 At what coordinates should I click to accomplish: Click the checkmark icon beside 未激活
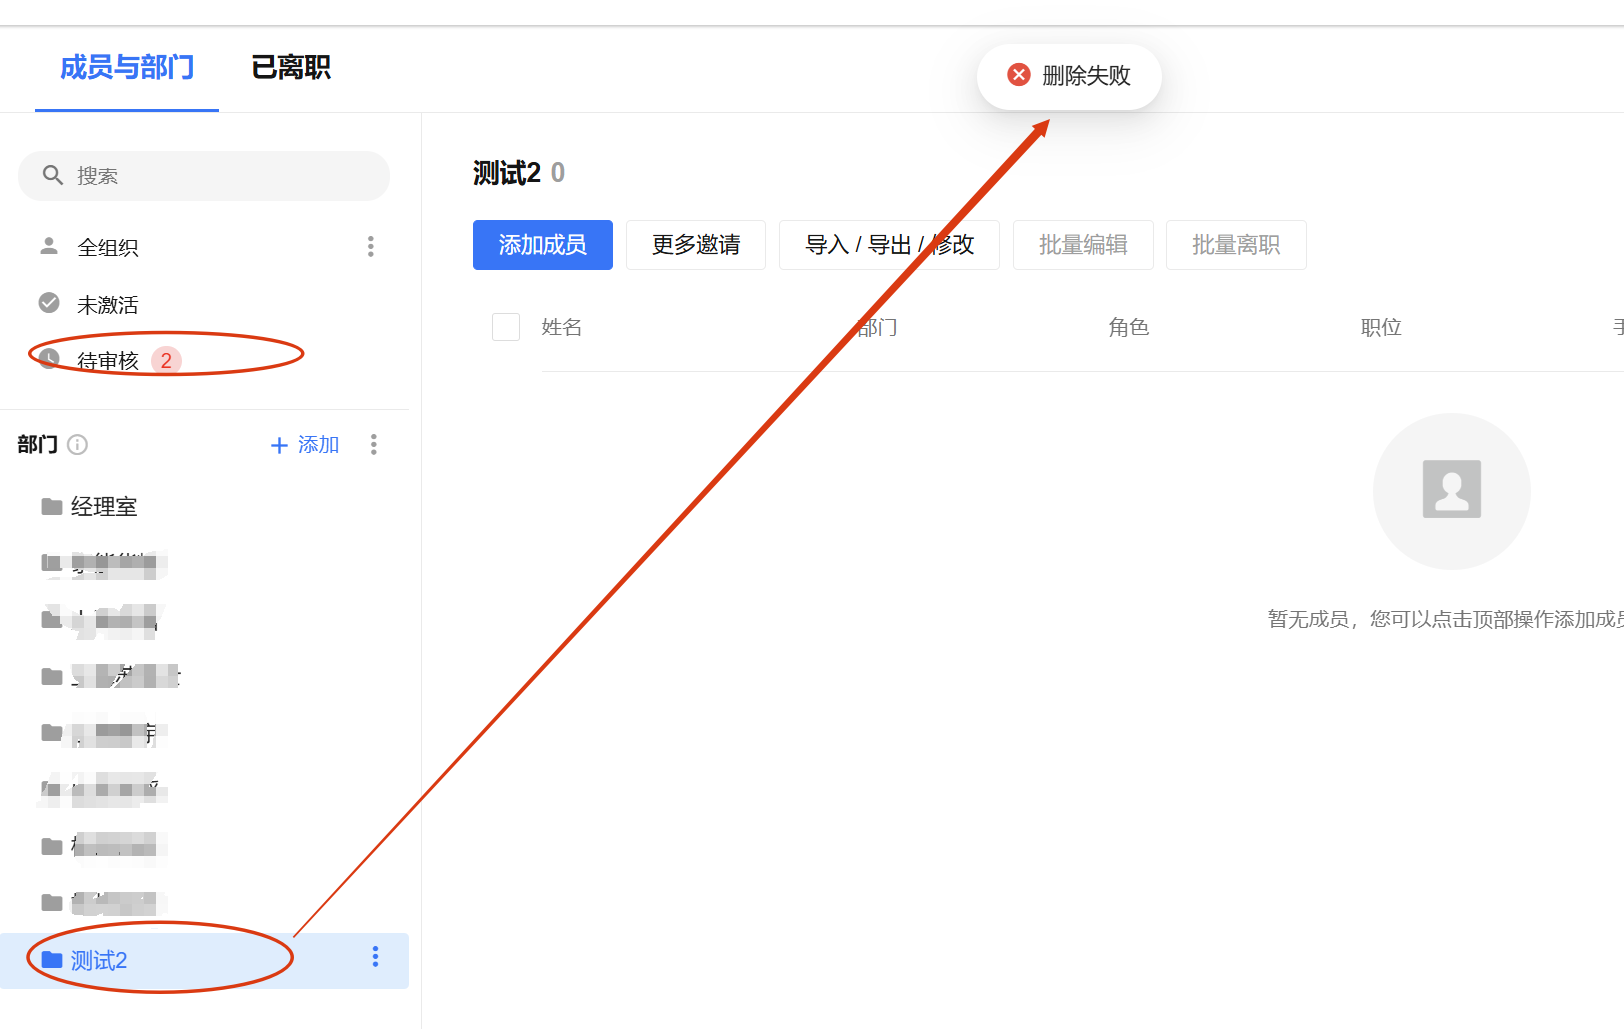pos(47,303)
